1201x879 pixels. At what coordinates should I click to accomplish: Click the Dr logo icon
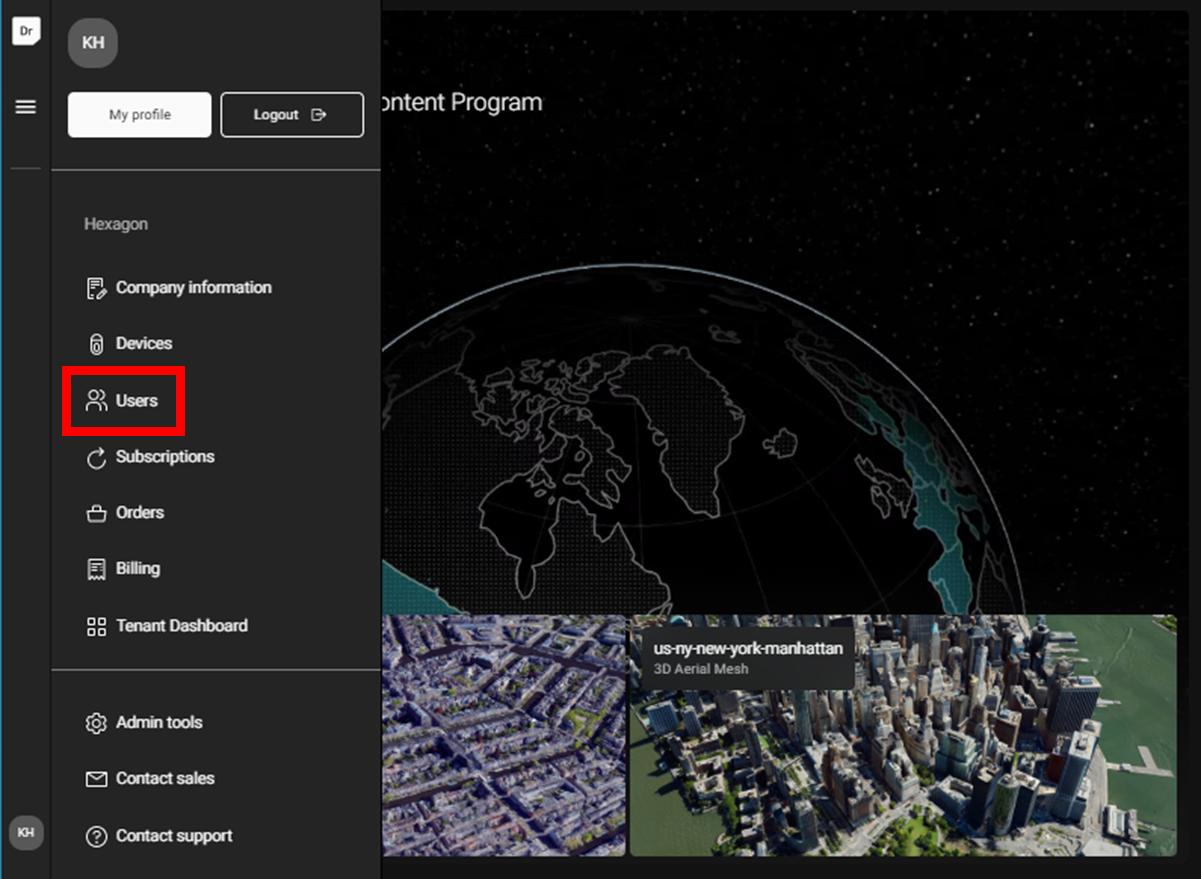26,31
